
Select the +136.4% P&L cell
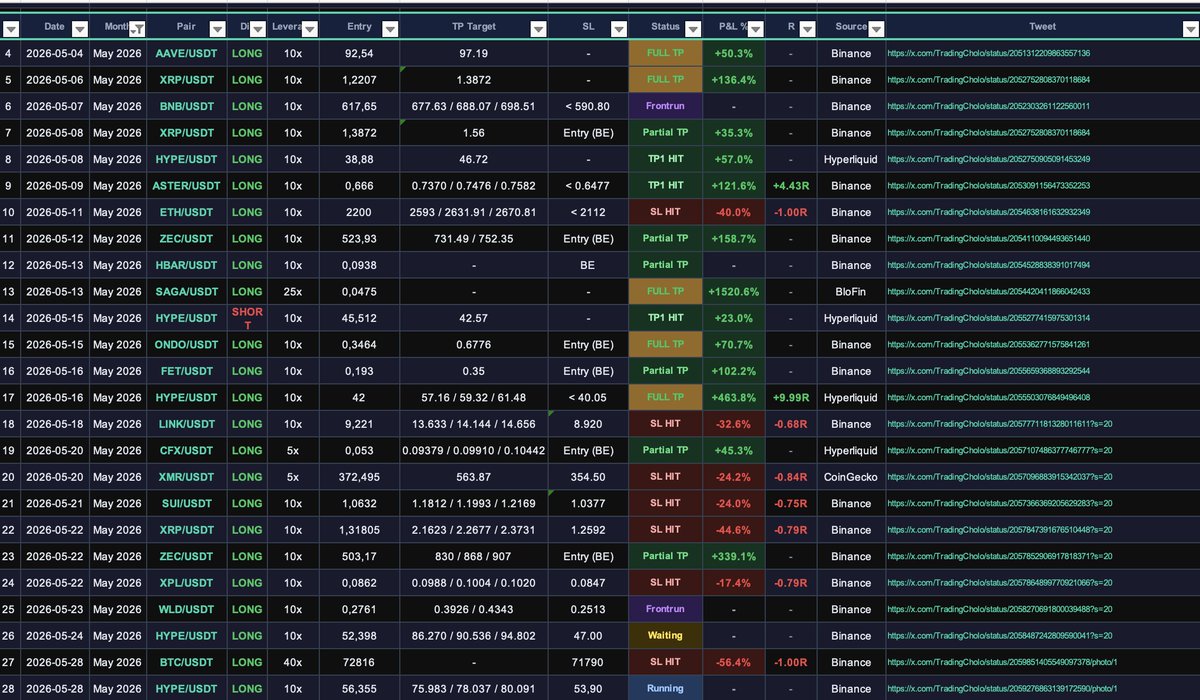pos(733,80)
